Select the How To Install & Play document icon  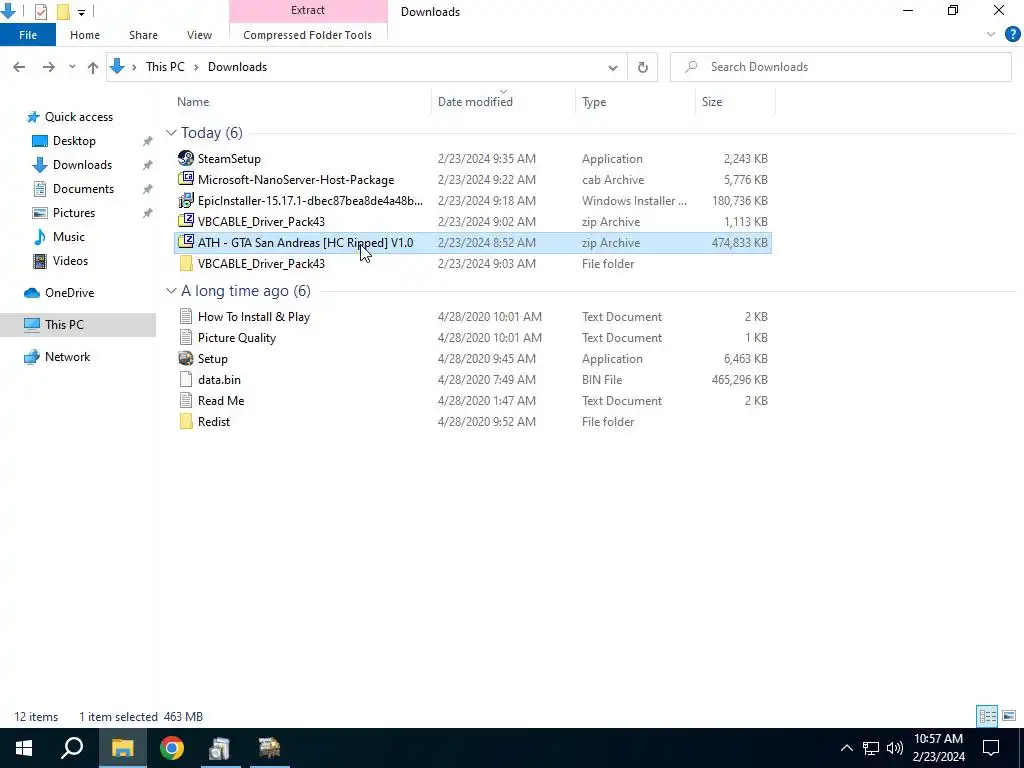pyautogui.click(x=186, y=317)
